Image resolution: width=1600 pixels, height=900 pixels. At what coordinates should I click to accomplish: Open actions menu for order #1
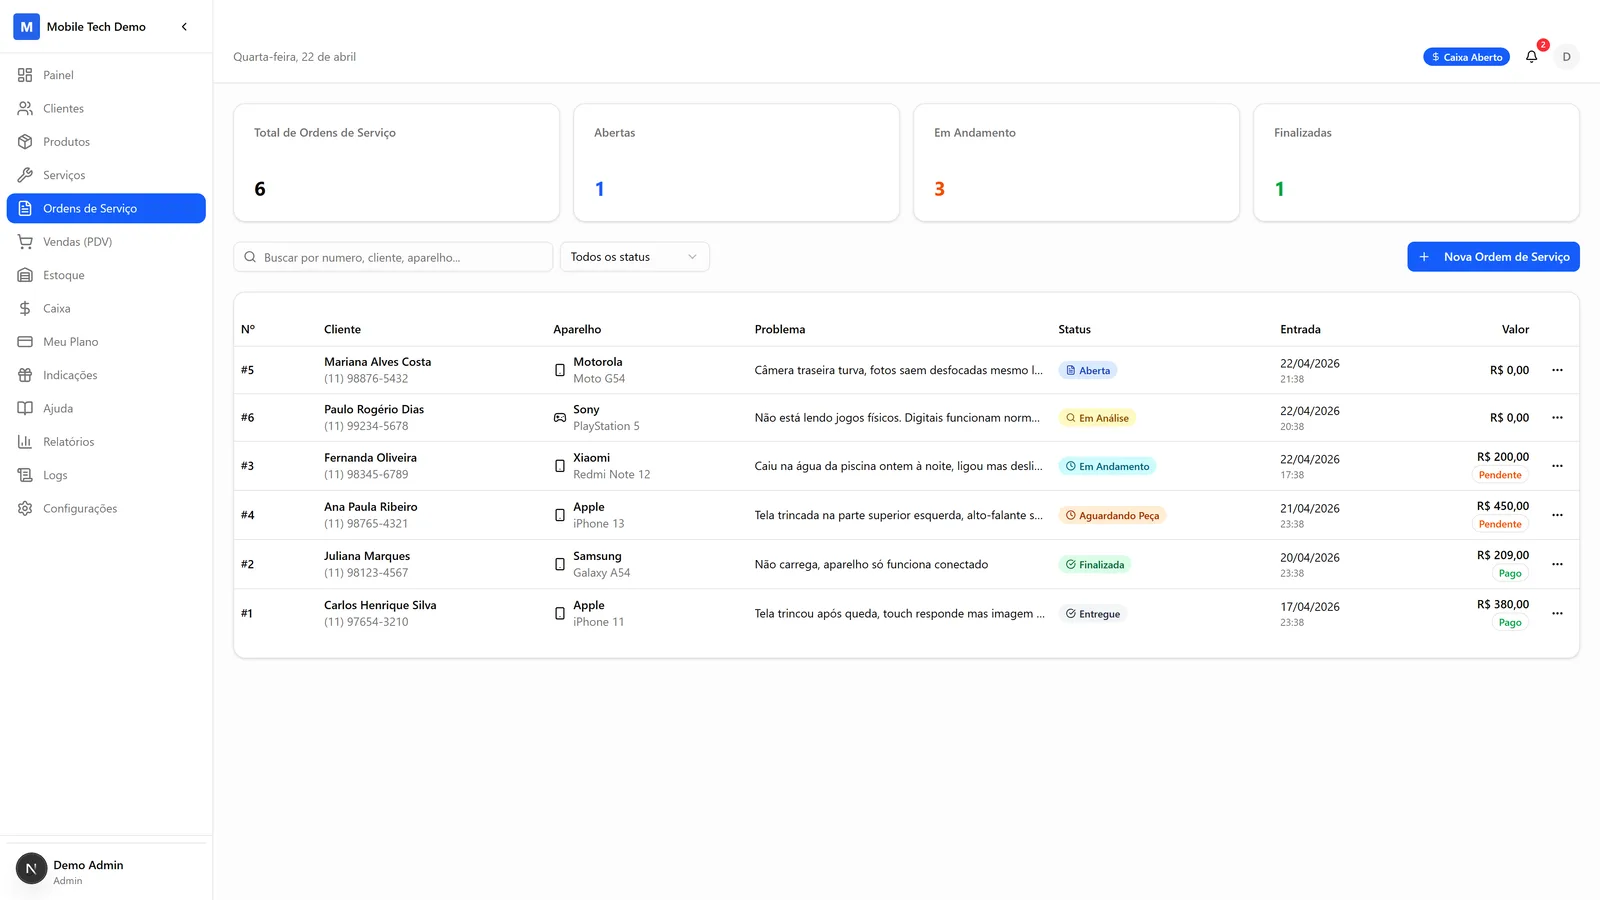pyautogui.click(x=1557, y=613)
